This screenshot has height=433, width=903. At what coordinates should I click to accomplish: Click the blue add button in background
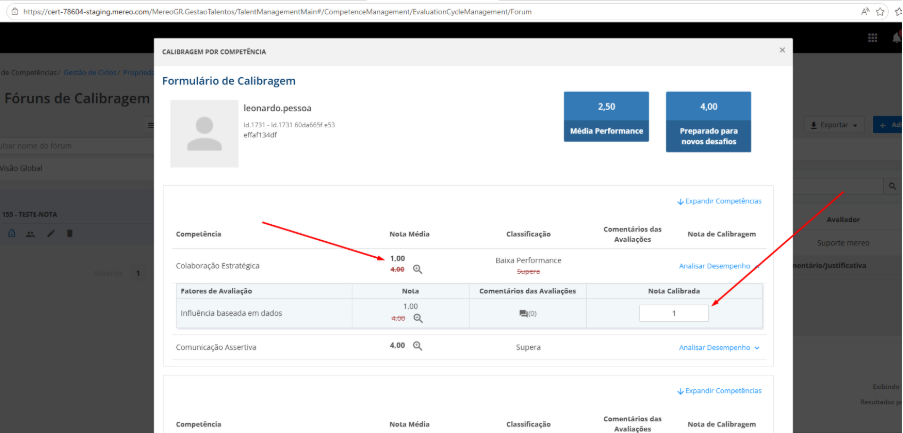pyautogui.click(x=888, y=125)
